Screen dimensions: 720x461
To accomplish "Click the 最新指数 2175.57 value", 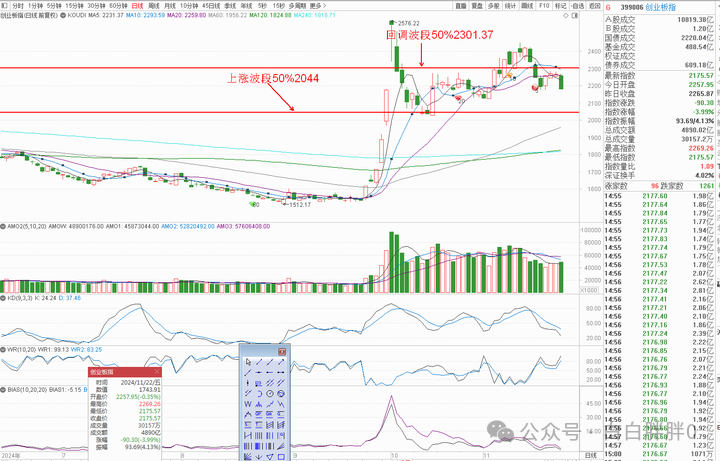I will point(701,75).
